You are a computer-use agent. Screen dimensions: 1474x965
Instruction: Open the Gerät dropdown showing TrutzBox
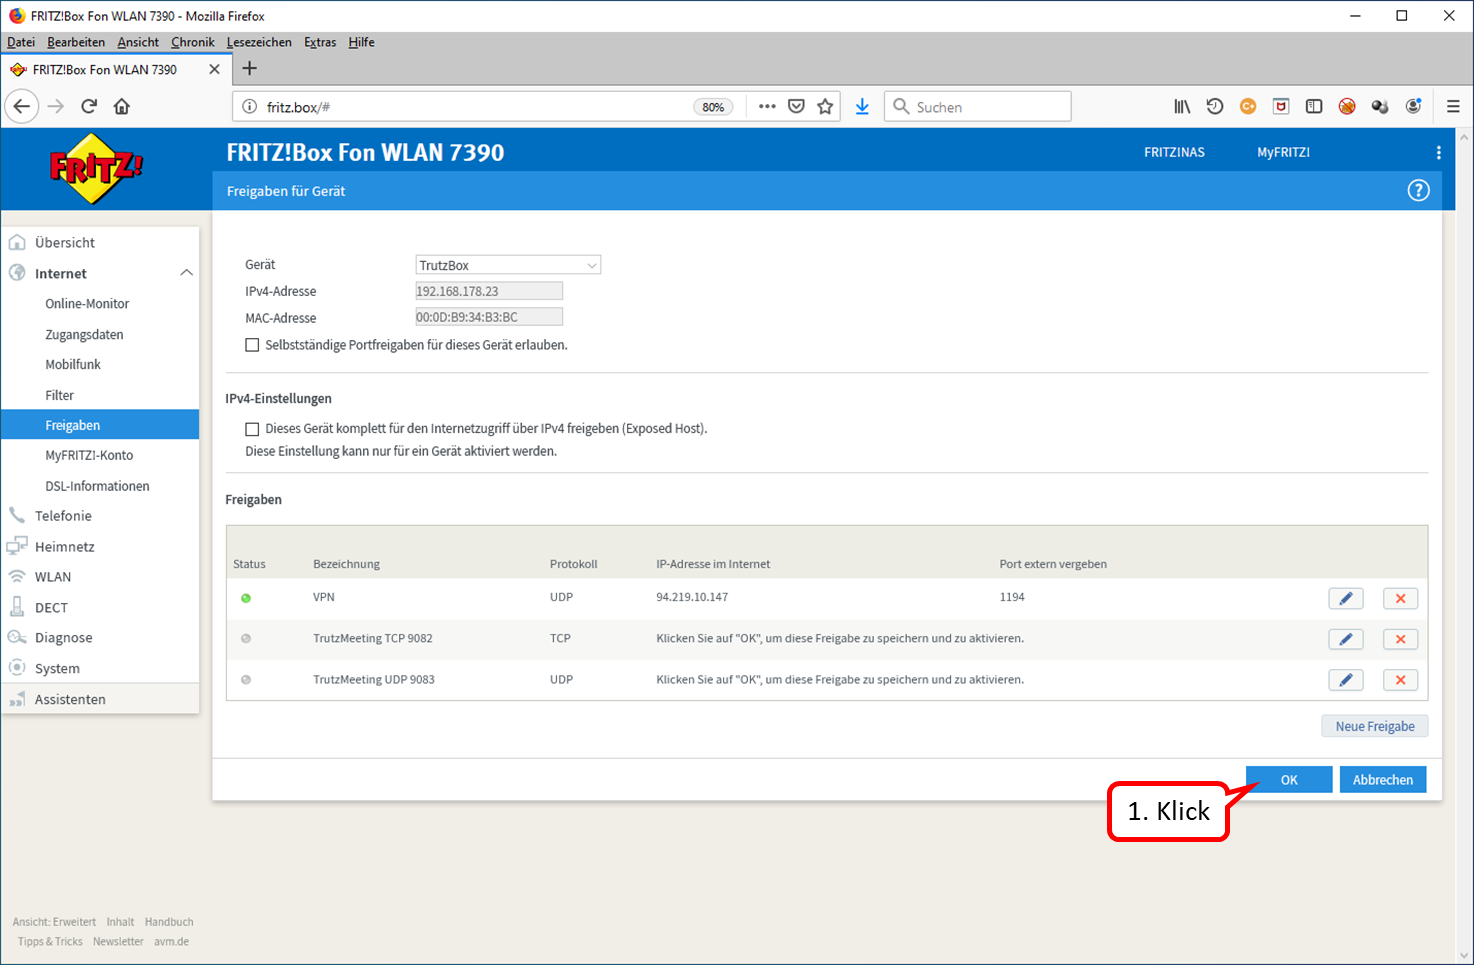[508, 265]
